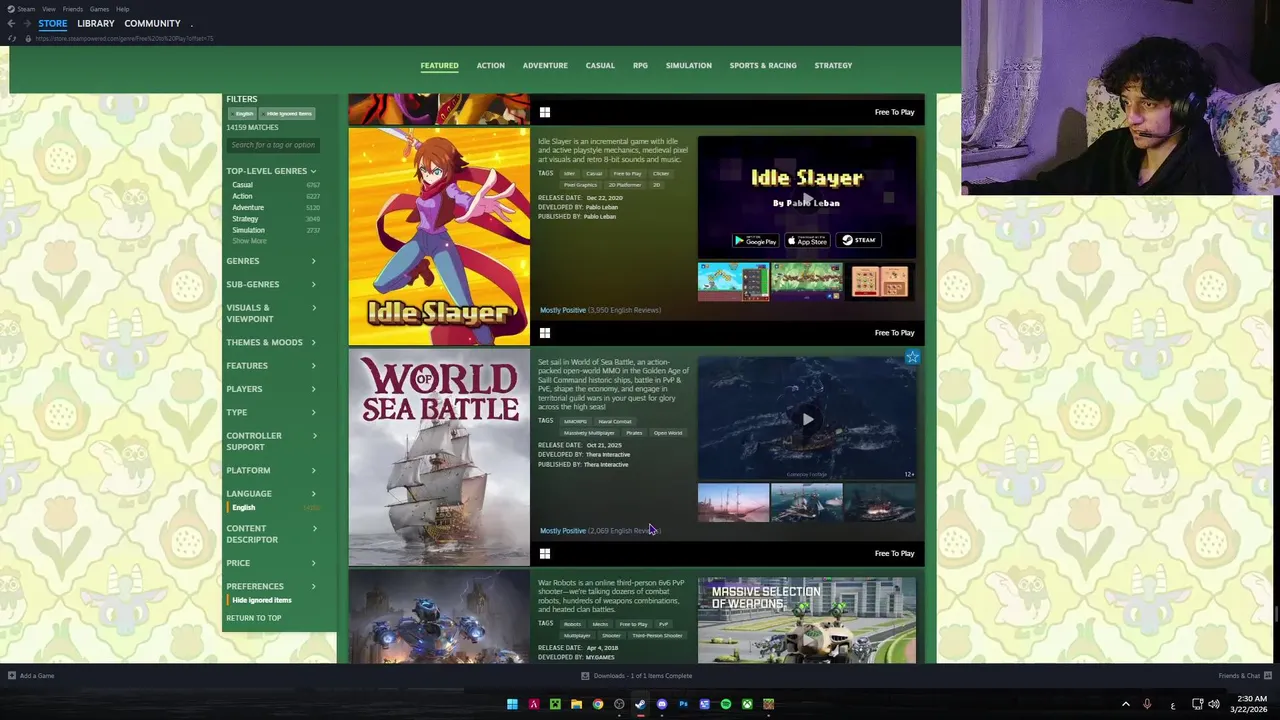
Task: Click the wishlist star icon on World of Sea Battle
Action: (x=912, y=357)
